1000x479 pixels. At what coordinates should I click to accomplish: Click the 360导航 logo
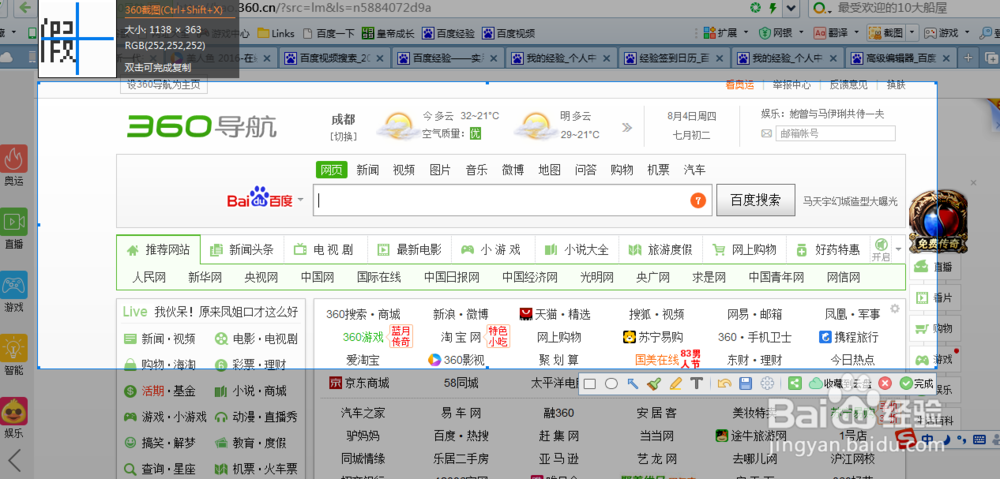202,126
